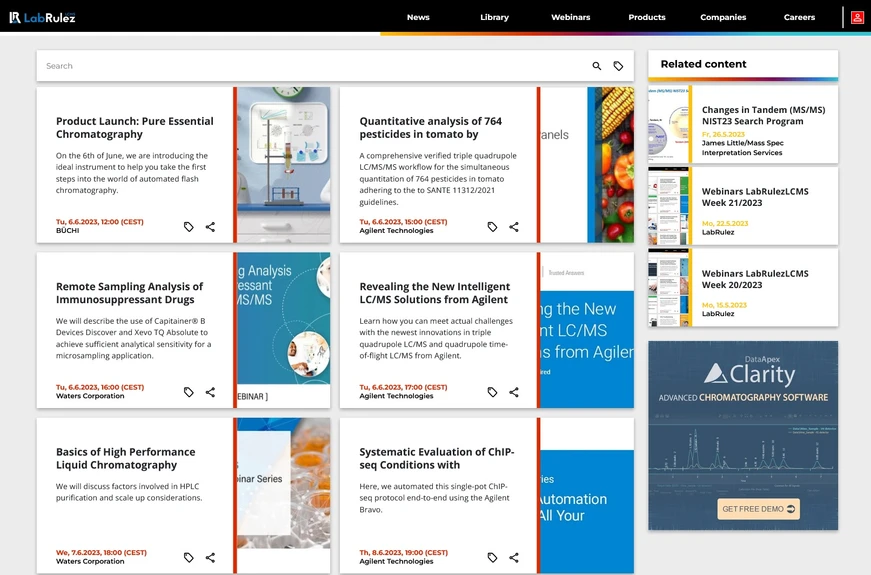Open the user account icon
This screenshot has width=871, height=575.
coord(857,17)
